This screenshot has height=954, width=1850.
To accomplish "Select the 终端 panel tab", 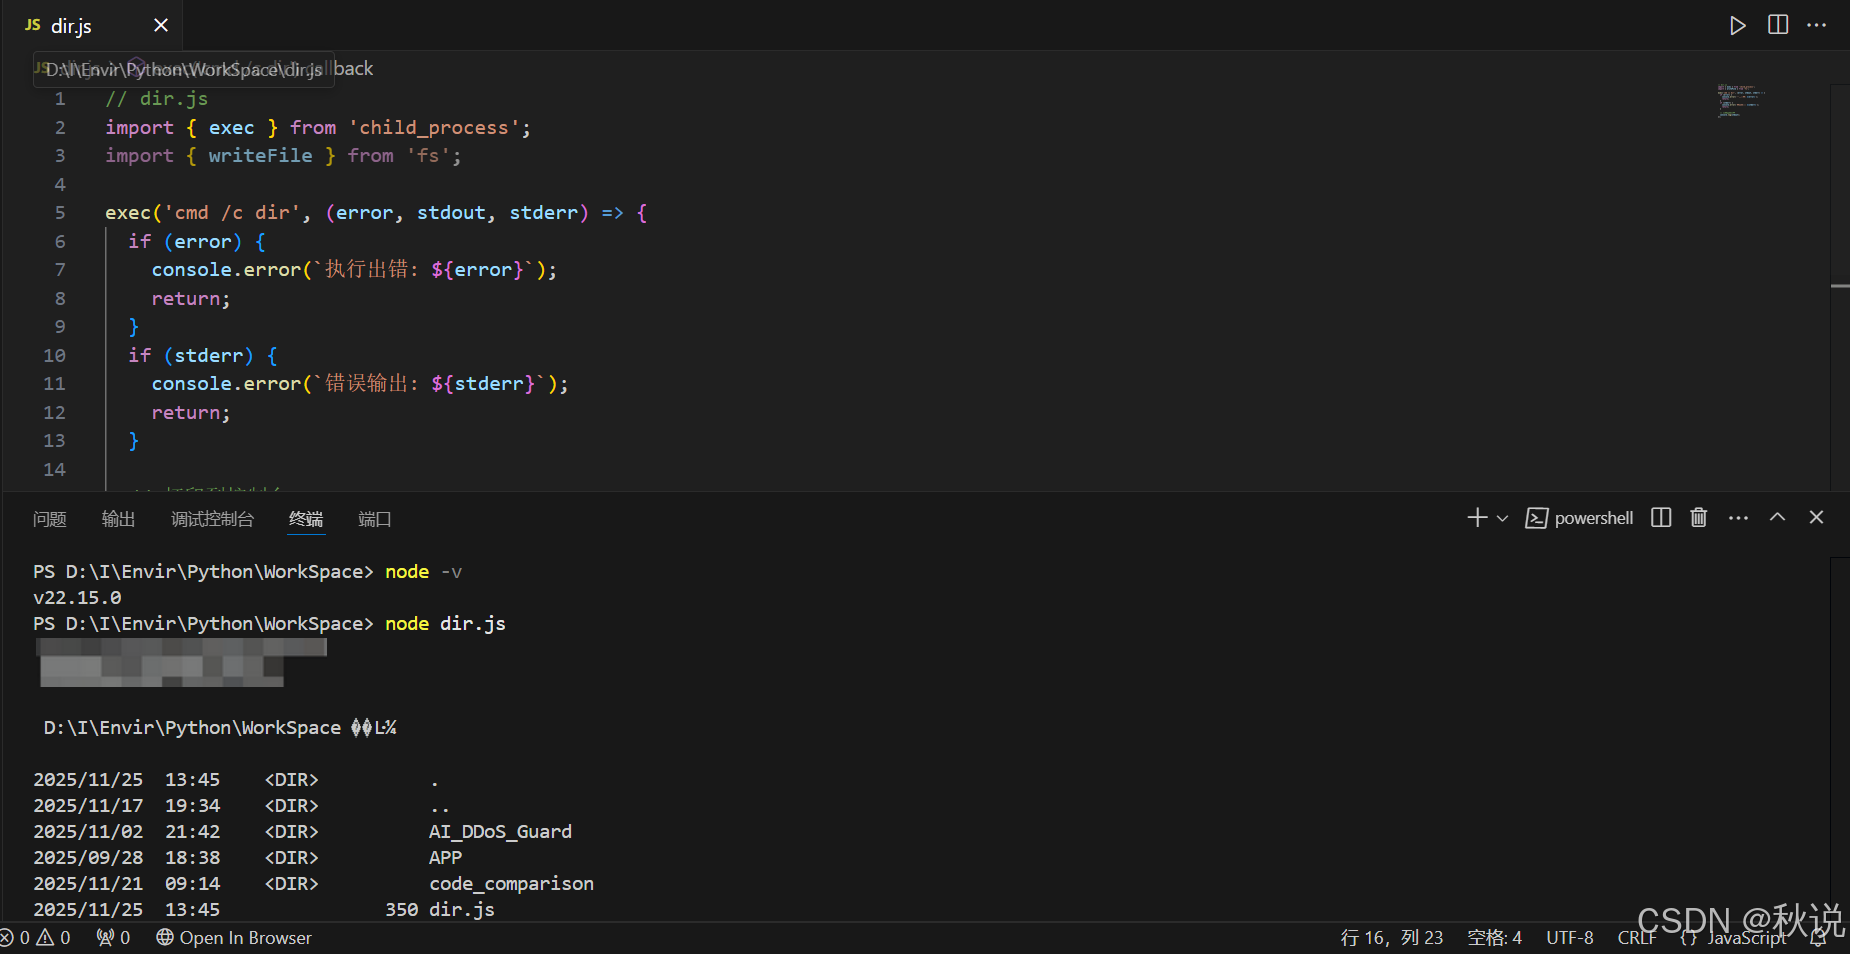I will coord(306,519).
